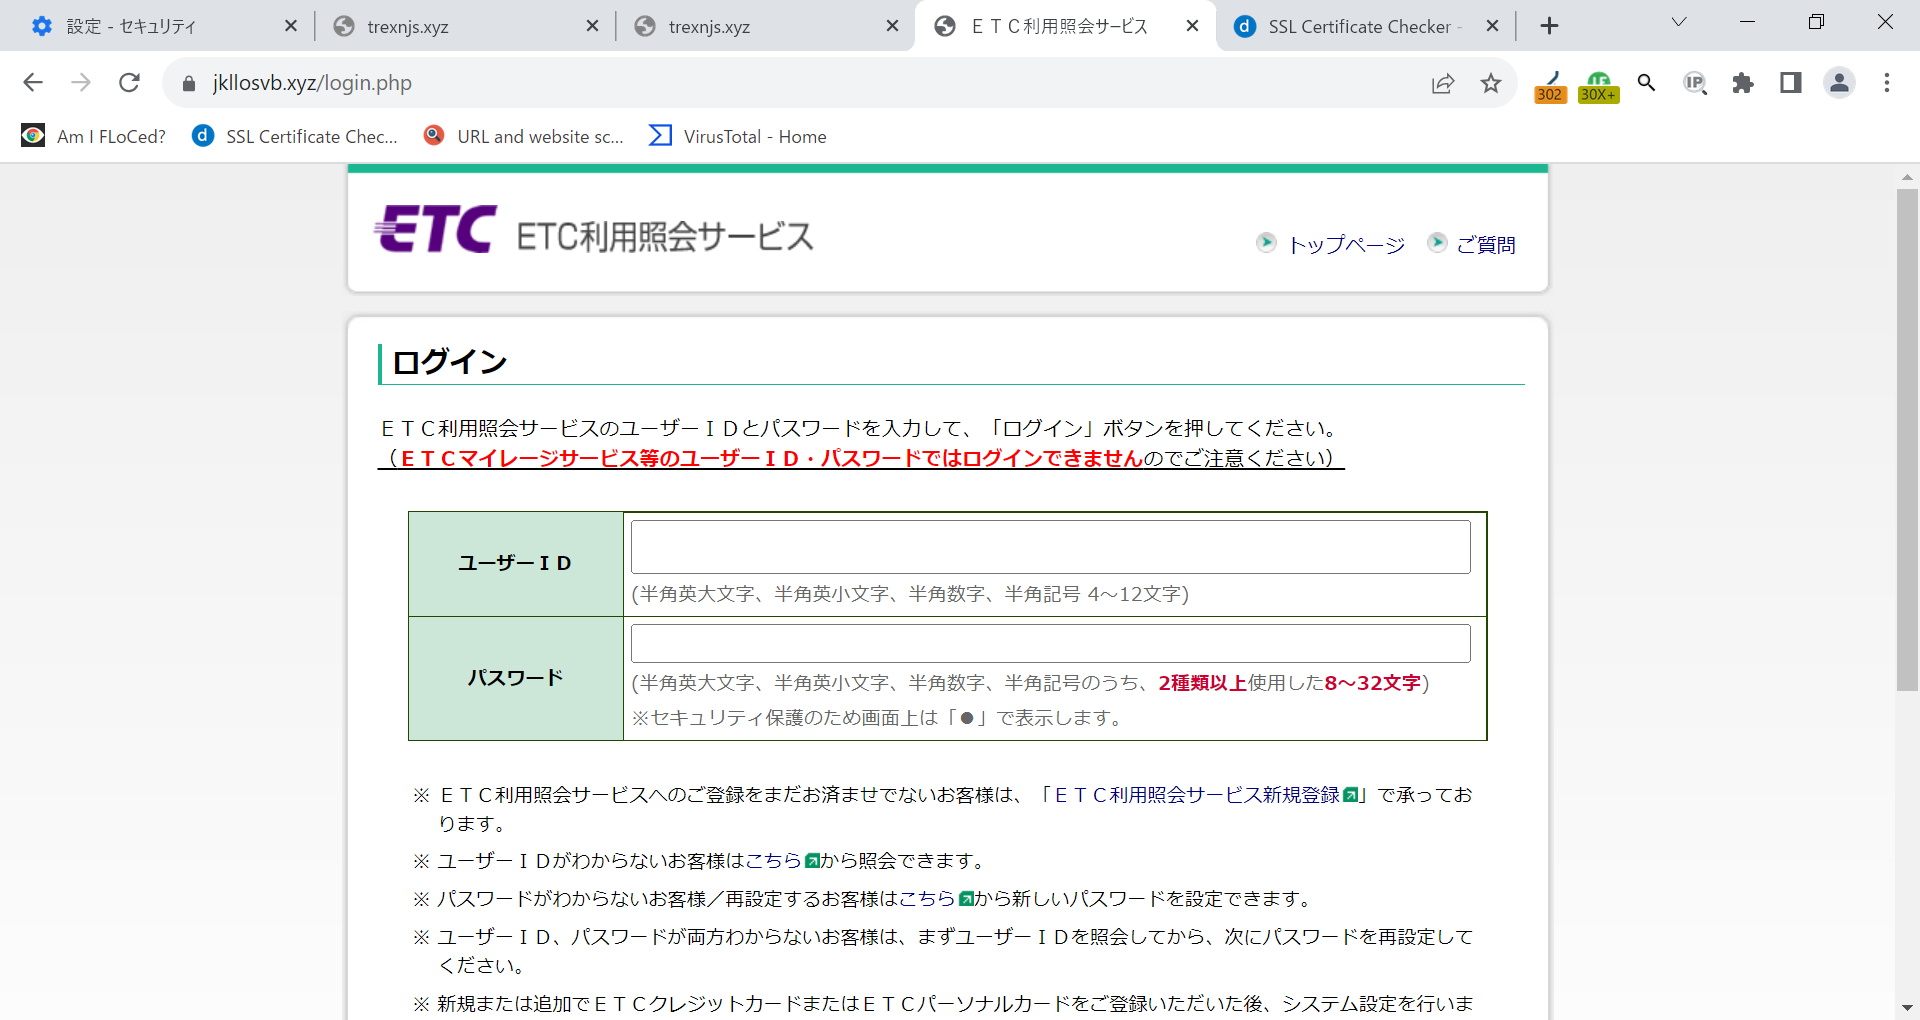Screen dimensions: 1920x1020
Task: Click the green arrow icon beside トップページ
Action: click(x=1266, y=242)
